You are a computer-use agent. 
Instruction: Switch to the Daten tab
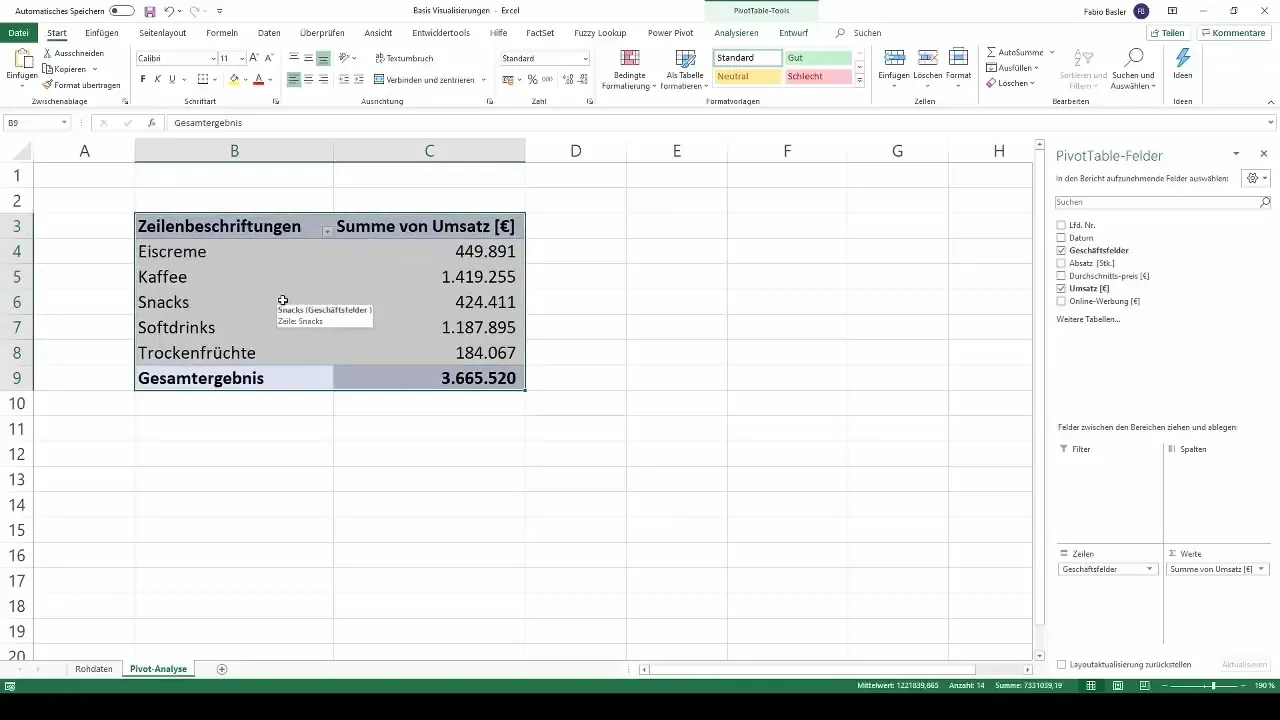269,33
